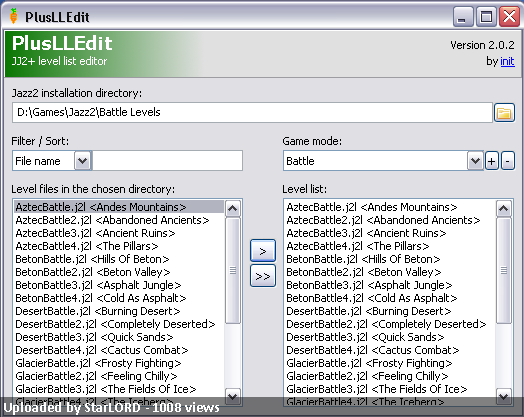Select AztecBattle2.j2l in the directory files list
Screen dimensions: 524x417
(x=112, y=220)
